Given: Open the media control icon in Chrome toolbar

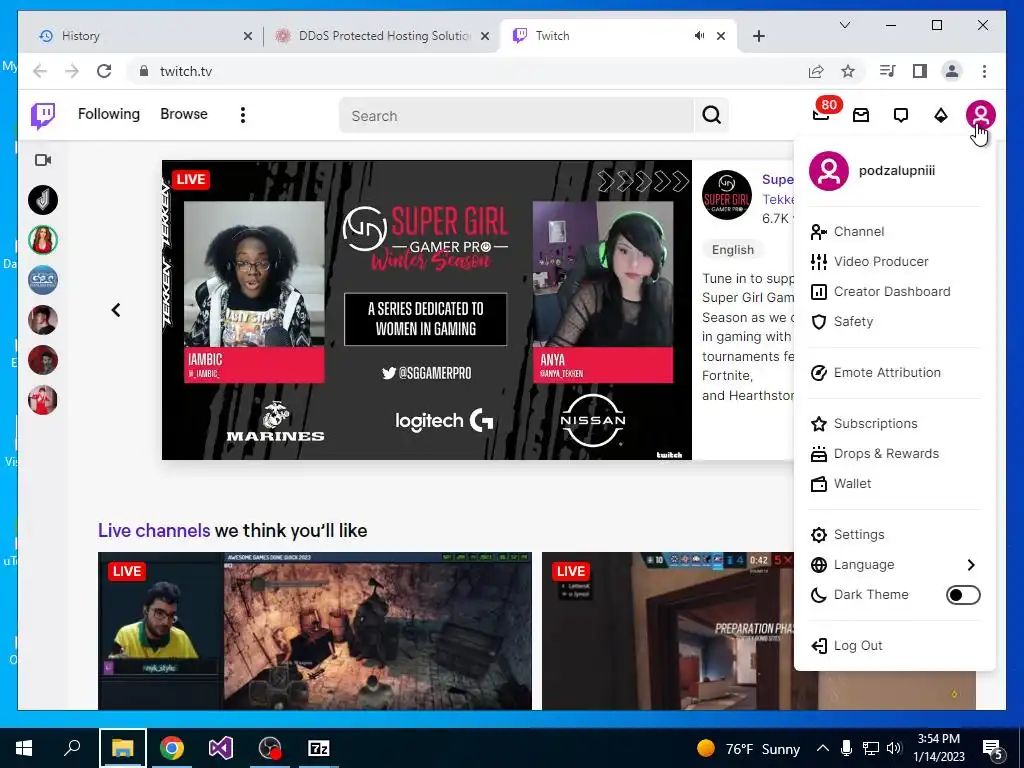Looking at the screenshot, I should (888, 71).
